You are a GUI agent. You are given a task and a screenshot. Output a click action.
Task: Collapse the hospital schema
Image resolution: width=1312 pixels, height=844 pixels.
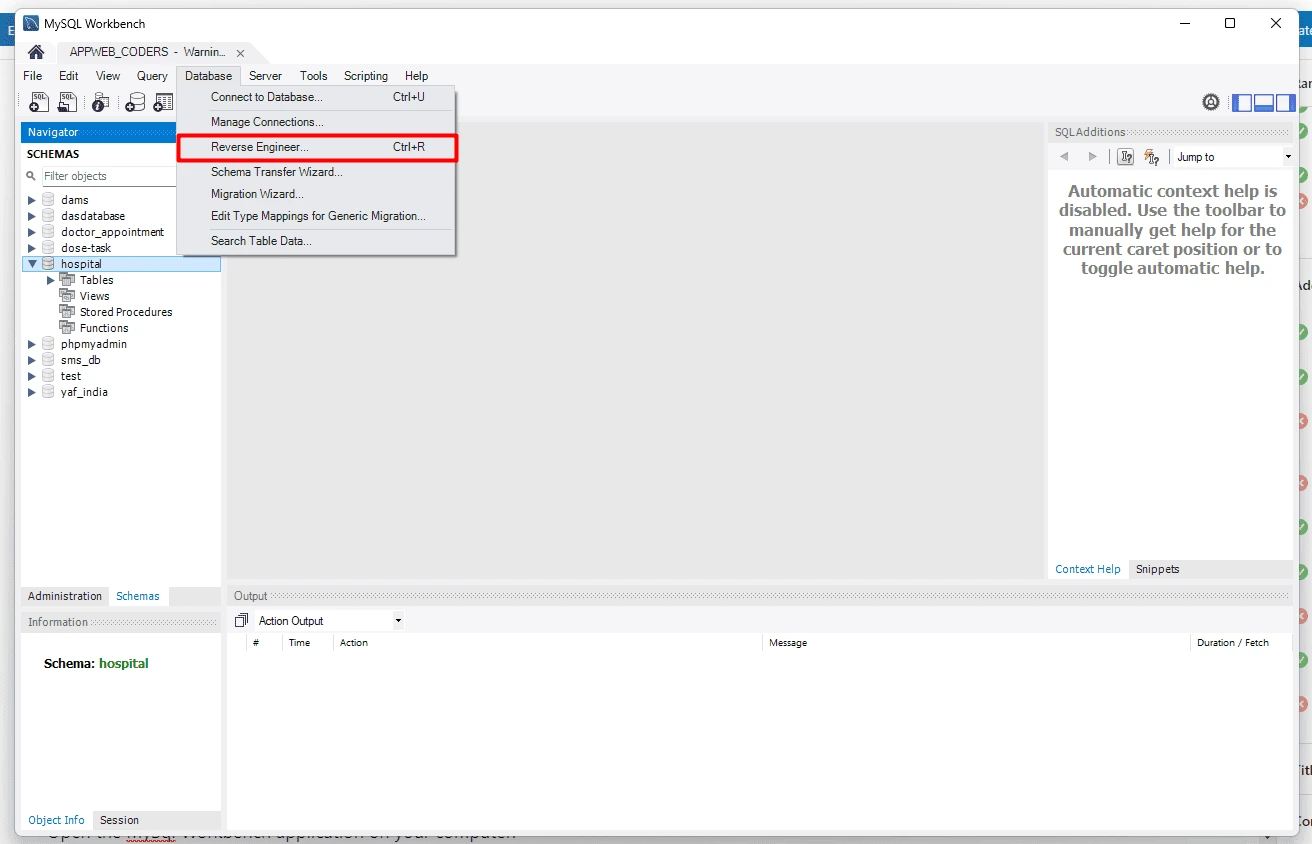32,264
